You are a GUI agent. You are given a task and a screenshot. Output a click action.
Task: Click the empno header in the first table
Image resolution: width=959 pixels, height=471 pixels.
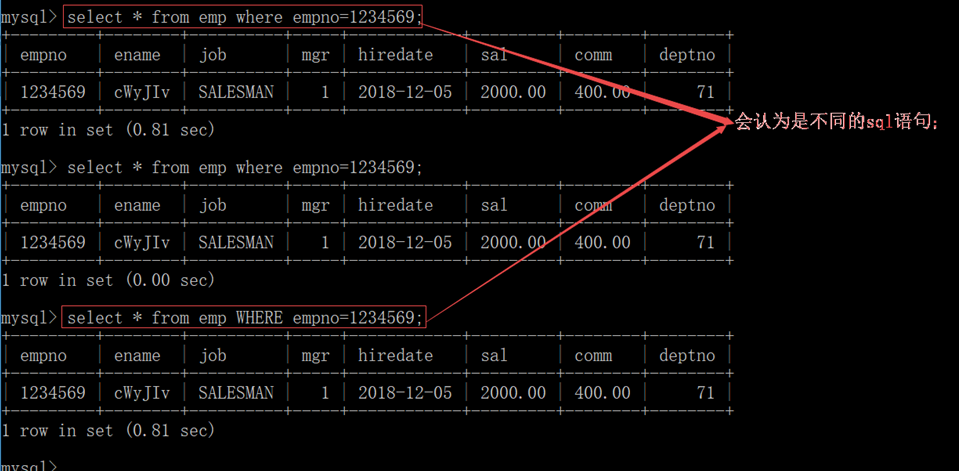click(x=43, y=55)
